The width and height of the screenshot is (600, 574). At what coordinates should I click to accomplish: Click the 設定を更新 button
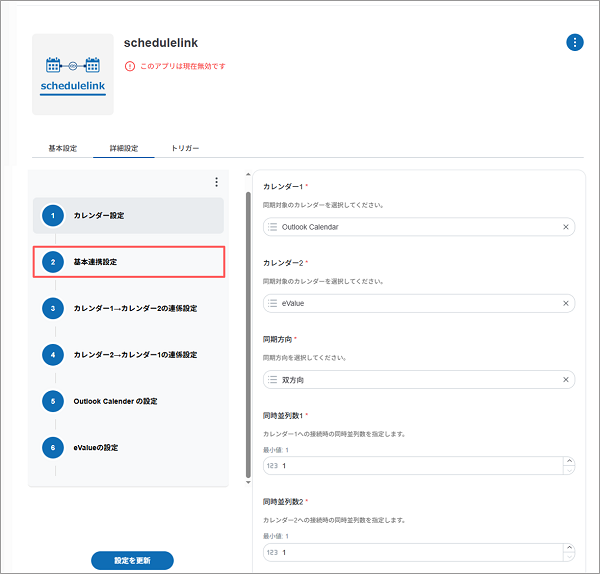132,560
